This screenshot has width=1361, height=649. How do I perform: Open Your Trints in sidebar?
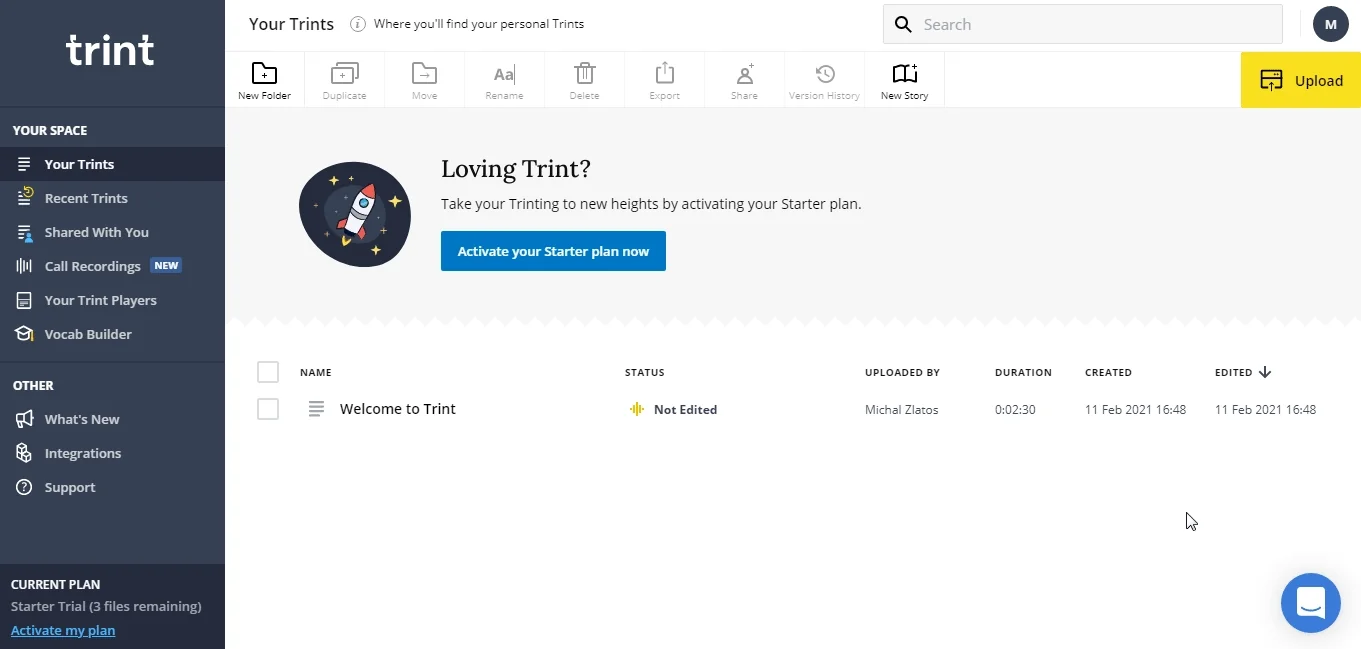pyautogui.click(x=112, y=164)
